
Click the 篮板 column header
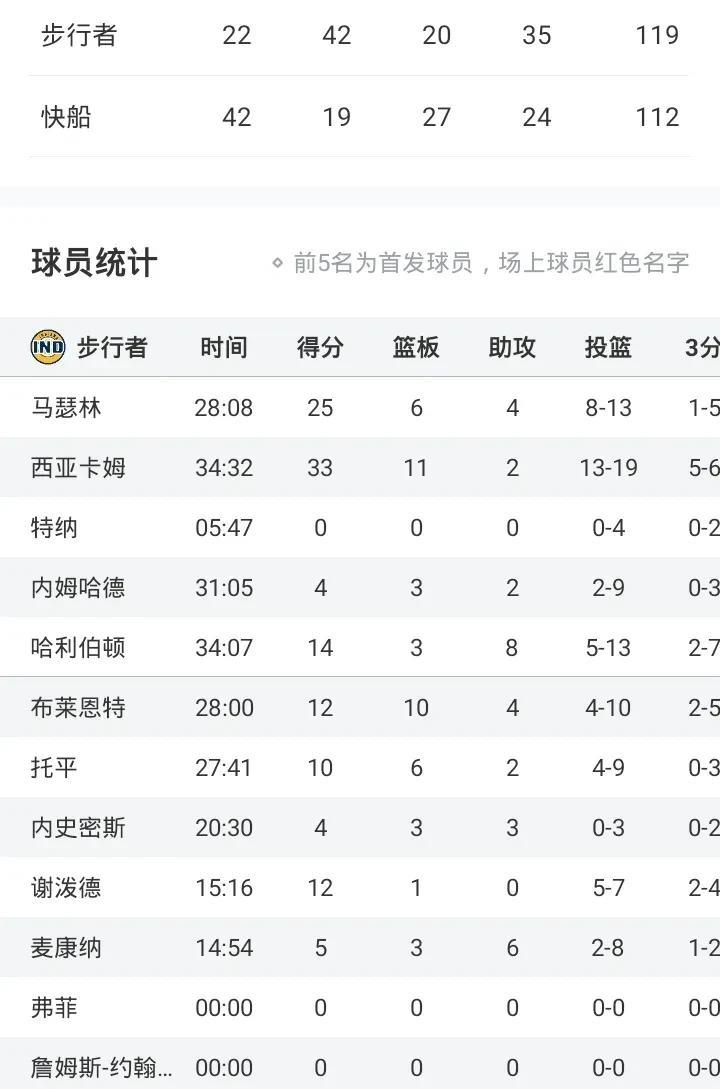pyautogui.click(x=416, y=347)
